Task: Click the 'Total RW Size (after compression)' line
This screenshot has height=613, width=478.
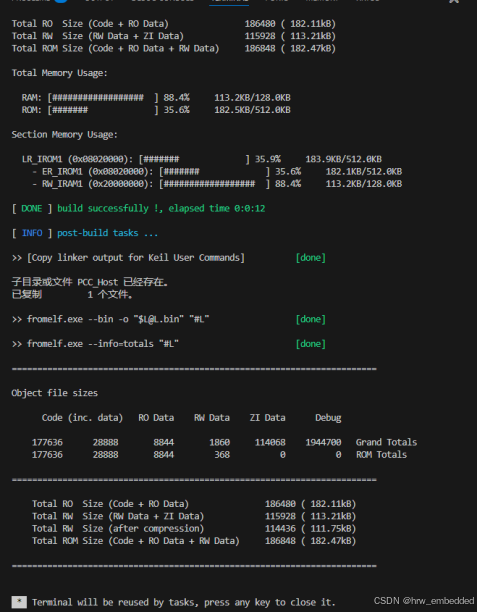Action: pyautogui.click(x=194, y=529)
